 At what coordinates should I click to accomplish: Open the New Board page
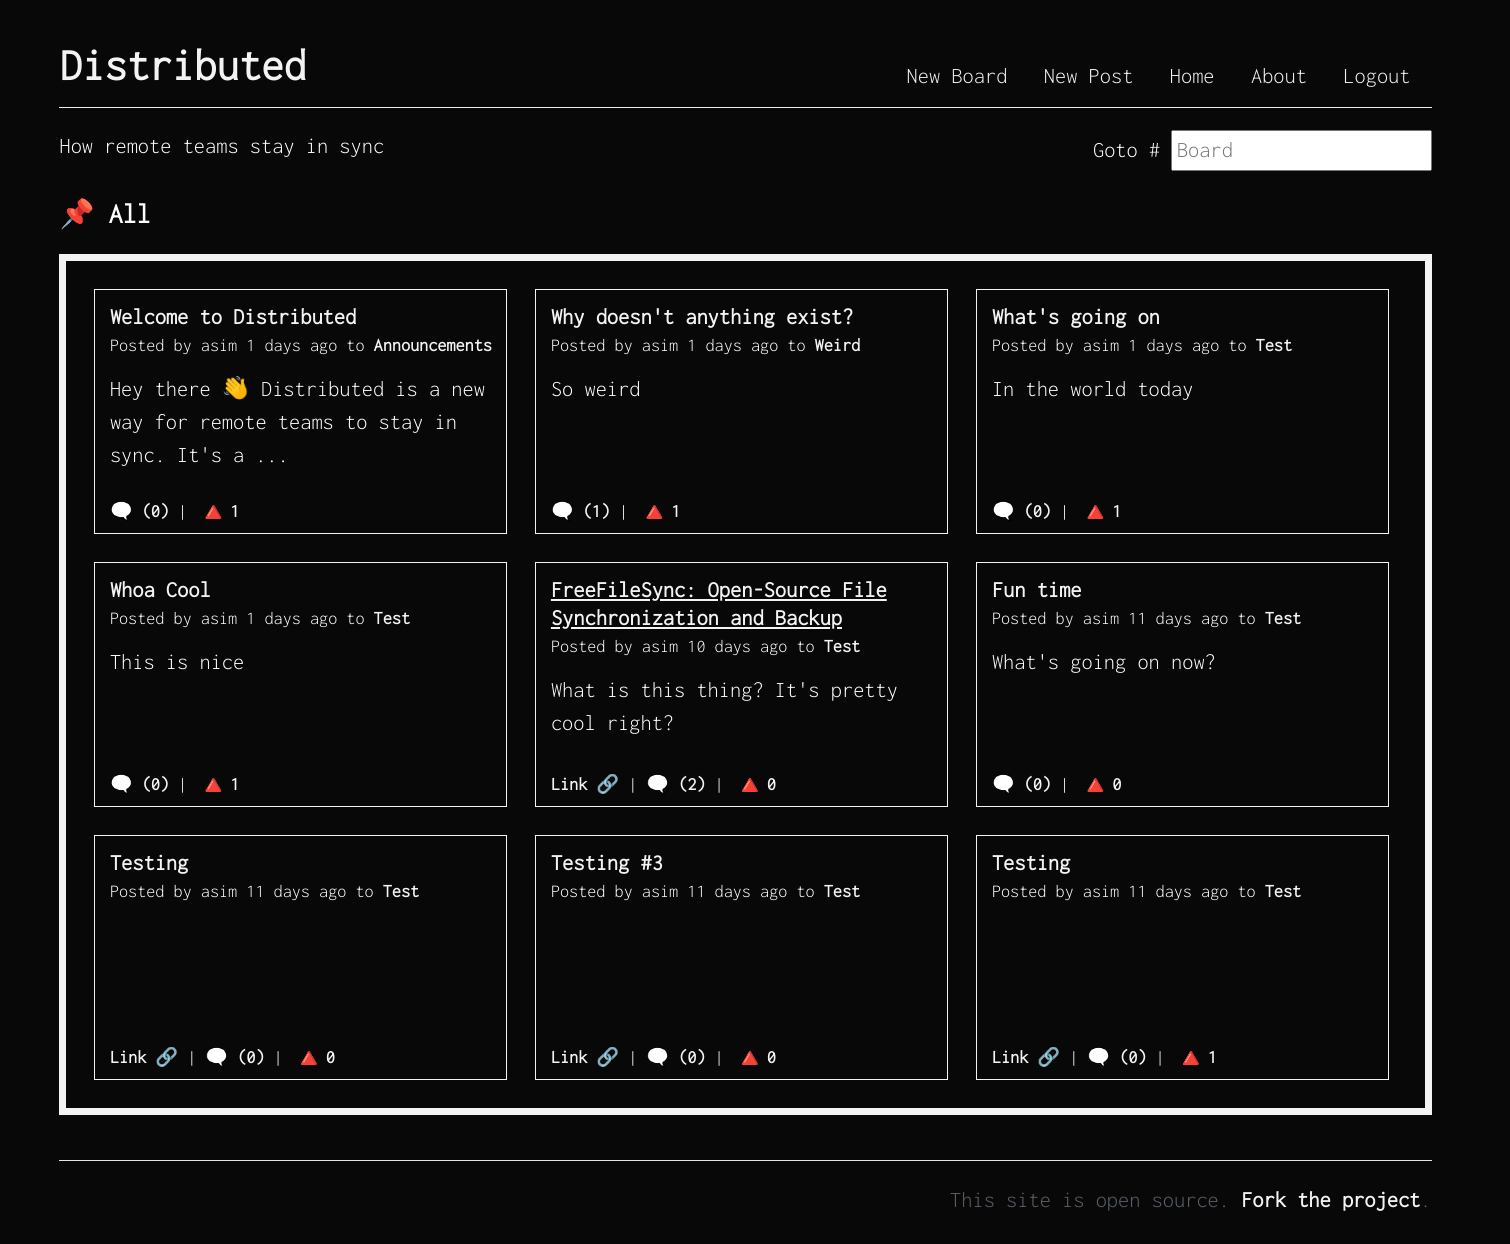(x=956, y=76)
